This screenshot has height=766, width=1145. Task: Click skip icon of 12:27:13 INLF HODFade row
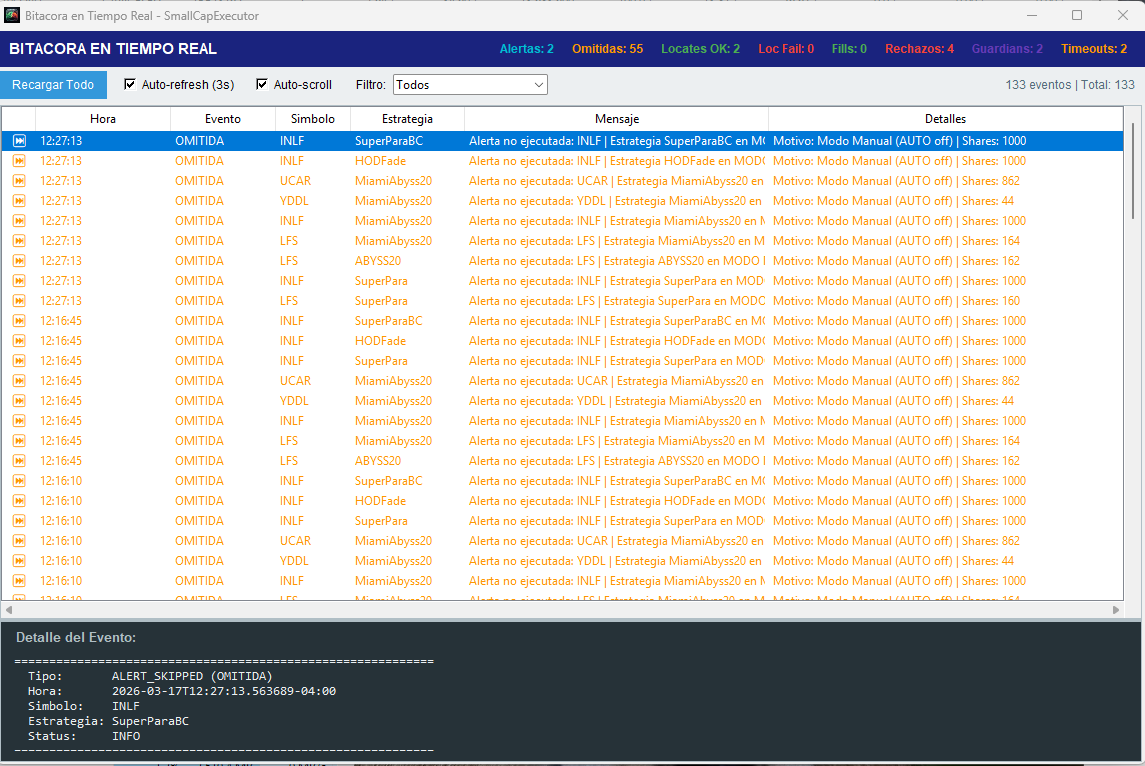point(19,161)
